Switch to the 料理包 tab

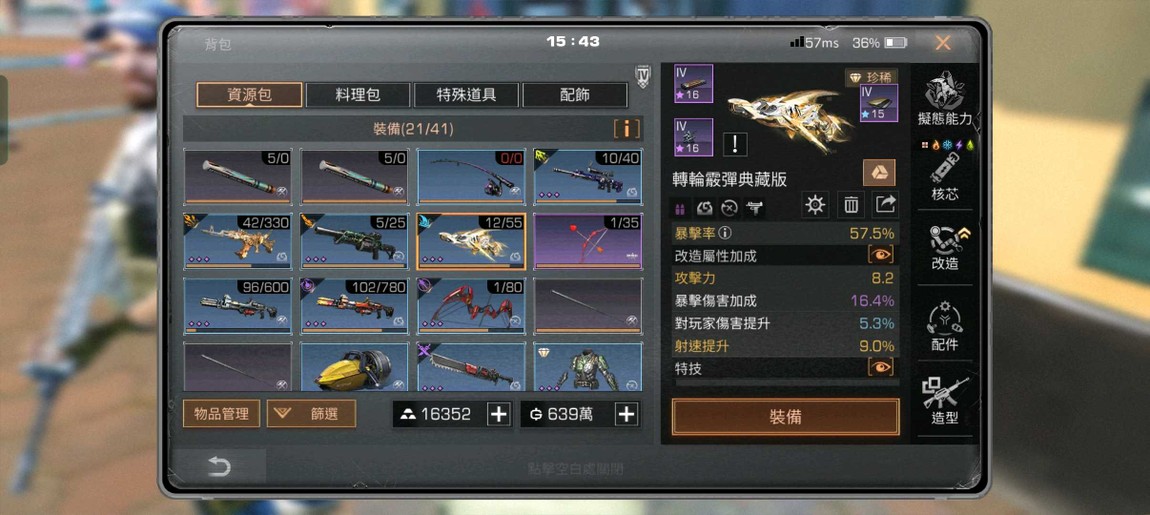[x=357, y=95]
